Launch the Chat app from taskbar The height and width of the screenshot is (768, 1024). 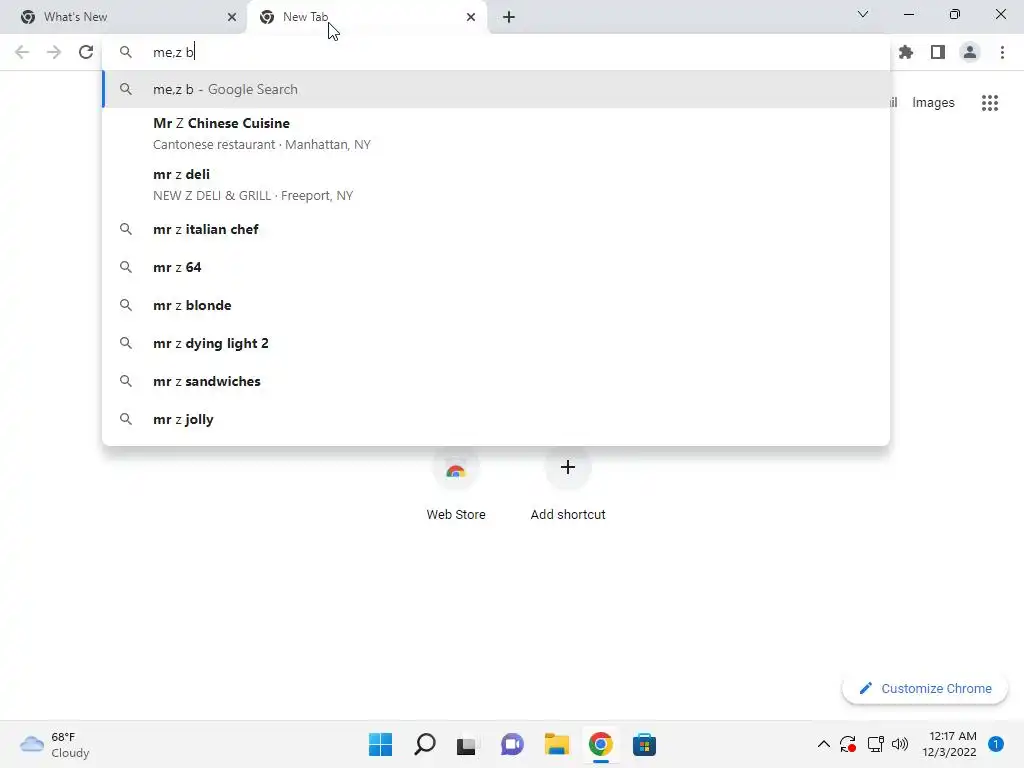512,744
